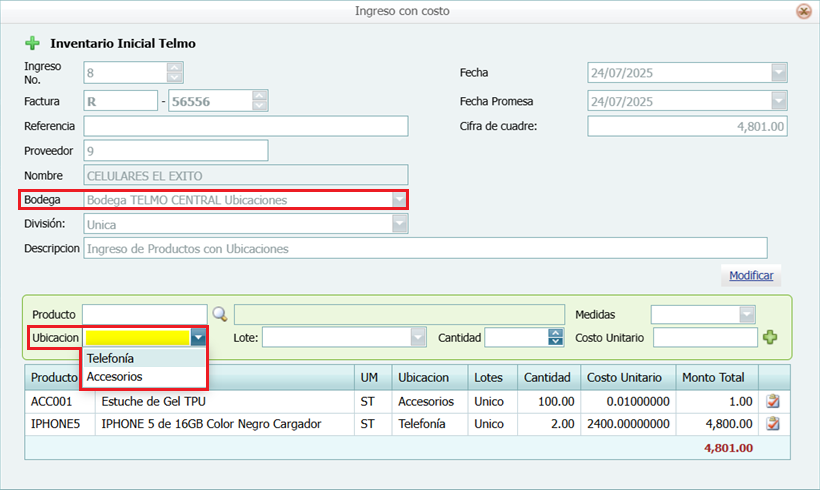Open the Ubicacion dropdown arrow

[199, 338]
